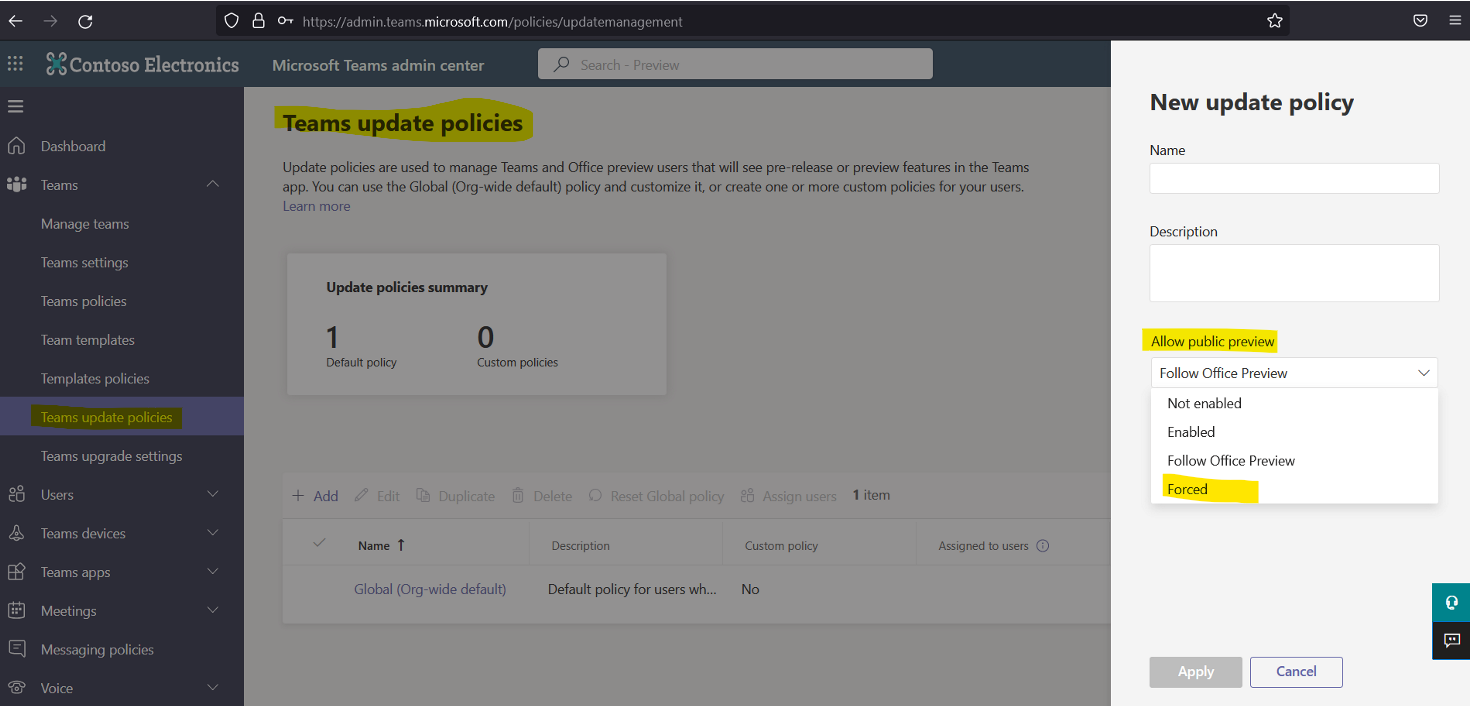Click the key permissions icon in address bar

coord(285,20)
